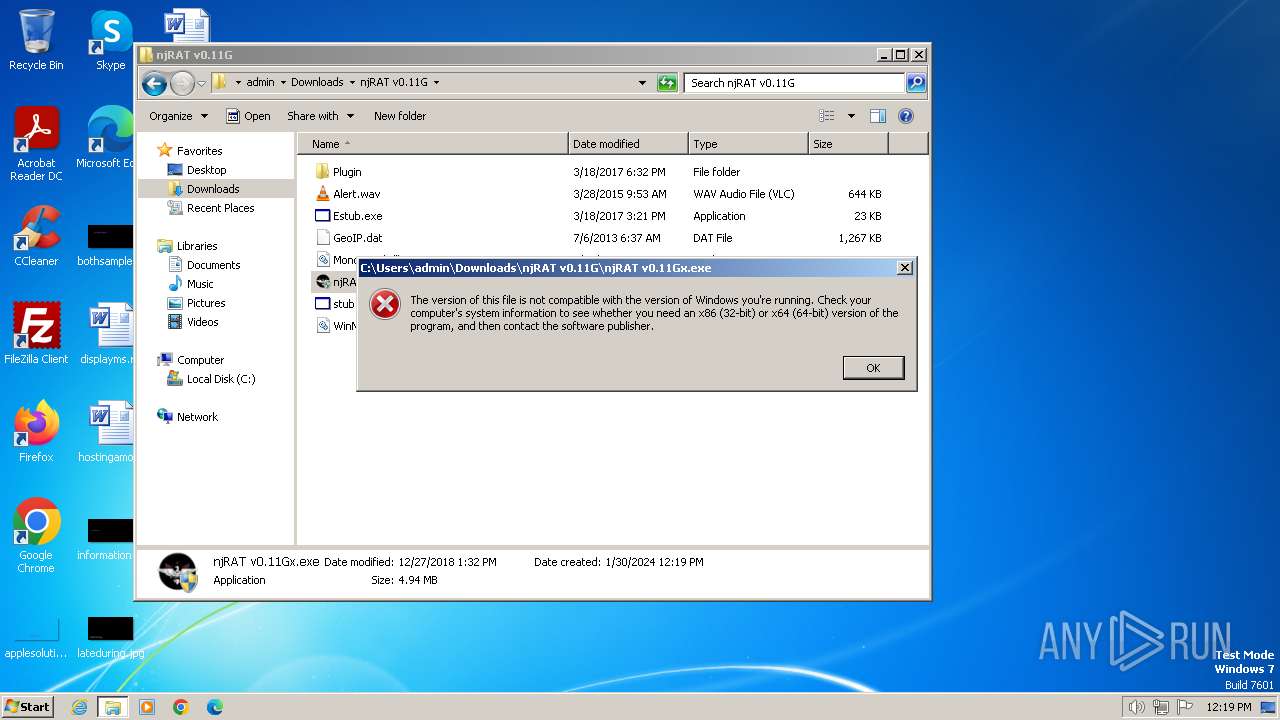This screenshot has height=720, width=1280.
Task: Open Recent Places in navigation pane
Action: pyautogui.click(x=220, y=208)
